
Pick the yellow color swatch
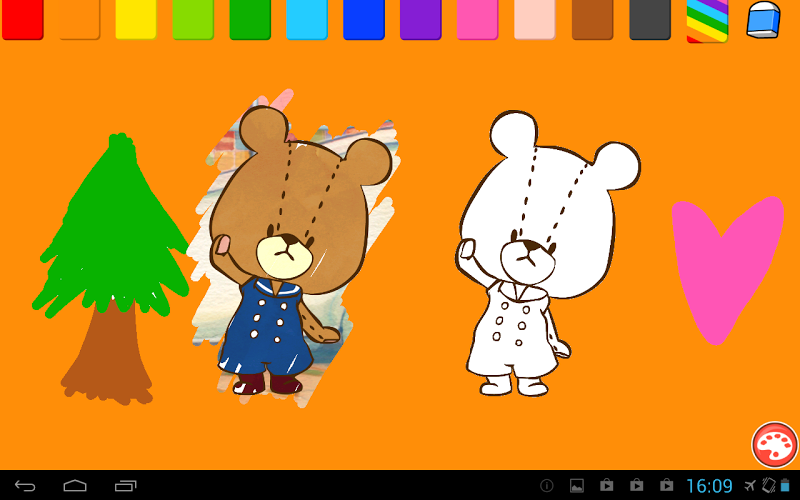pyautogui.click(x=136, y=19)
